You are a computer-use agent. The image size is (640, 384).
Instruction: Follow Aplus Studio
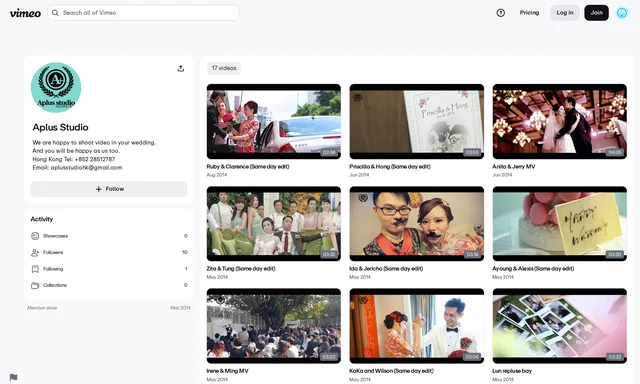click(x=109, y=189)
